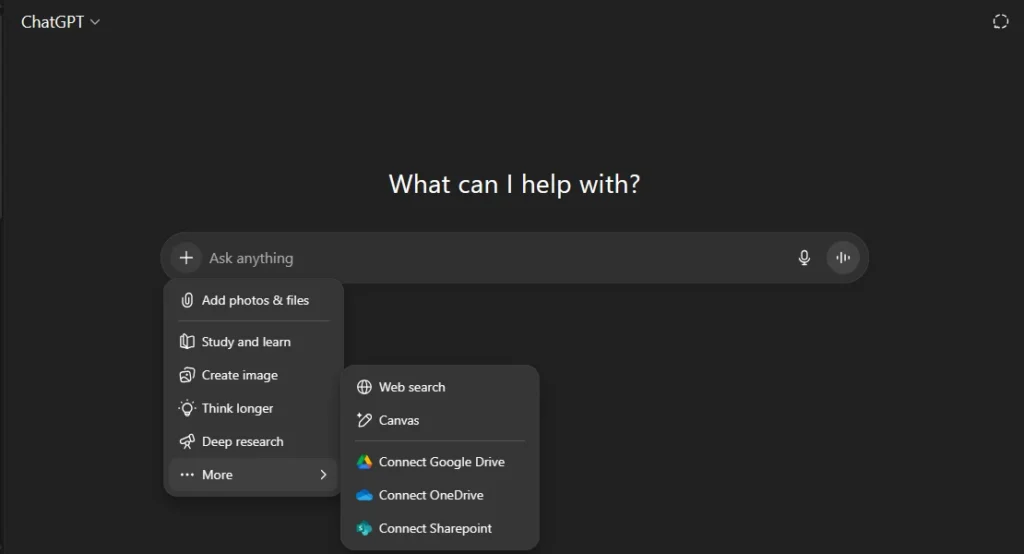This screenshot has height=554, width=1024.
Task: Click the three dots icon beside More
Action: (x=187, y=475)
